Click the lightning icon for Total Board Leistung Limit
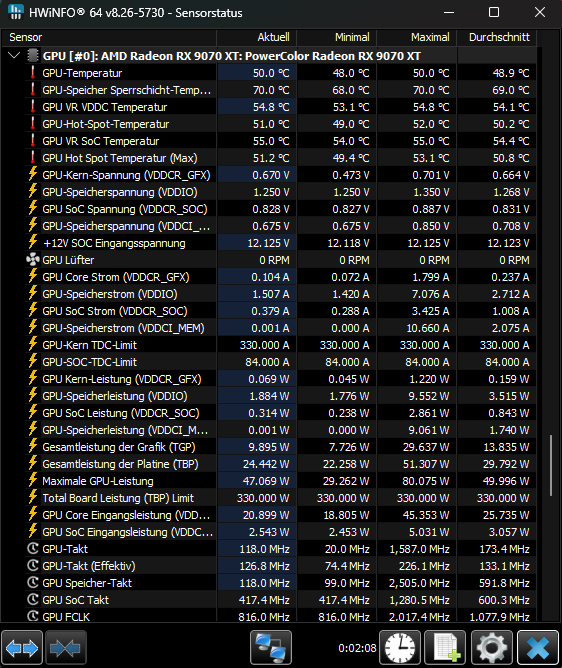Screen dimensions: 562x668 pos(33,498)
